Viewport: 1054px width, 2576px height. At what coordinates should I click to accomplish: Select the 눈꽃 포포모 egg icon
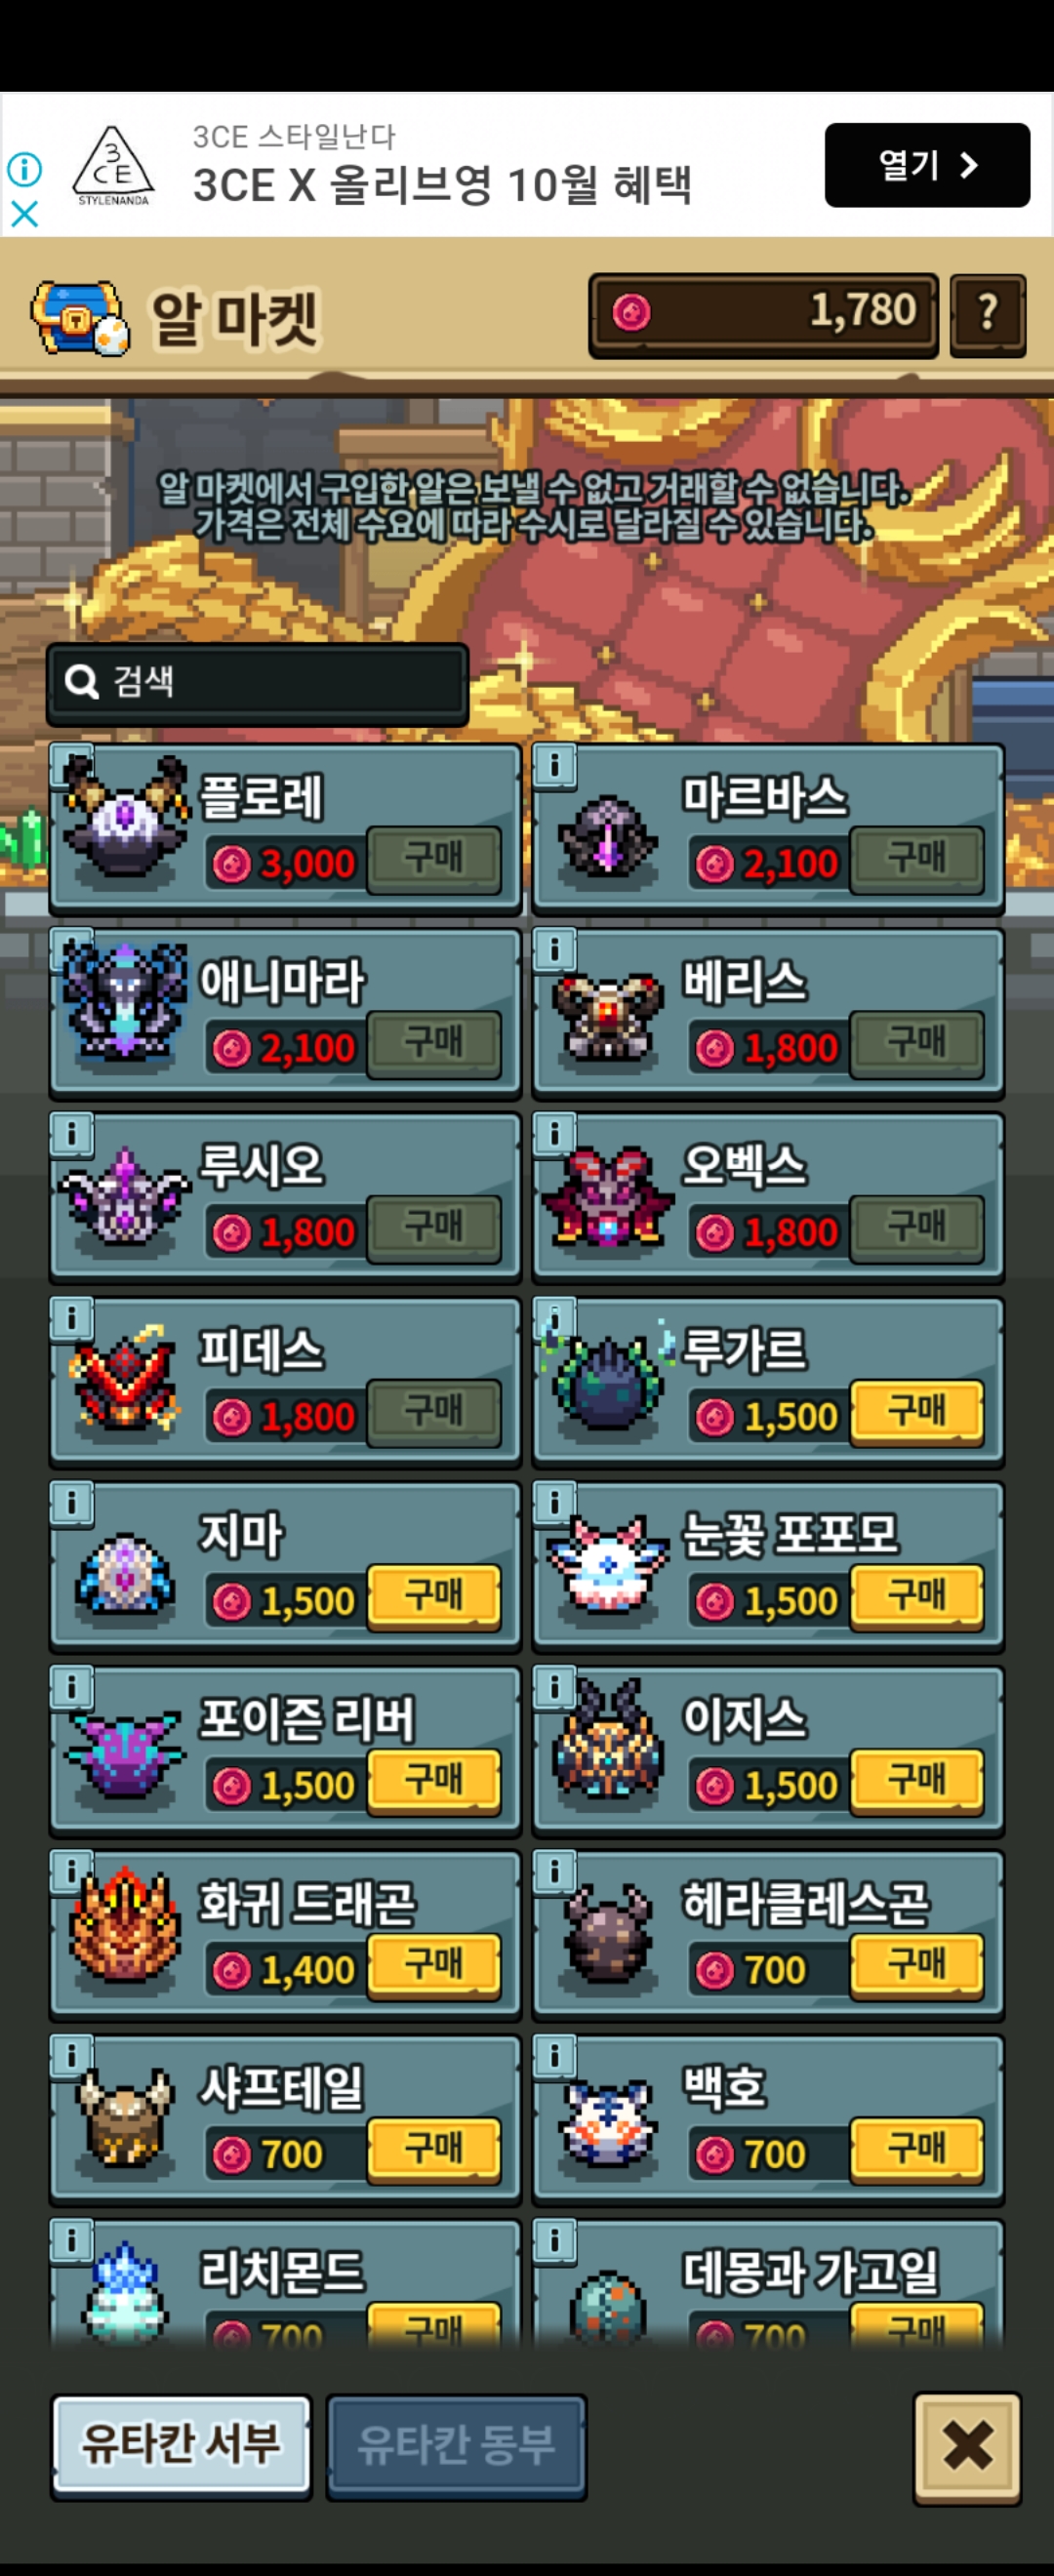607,1564
